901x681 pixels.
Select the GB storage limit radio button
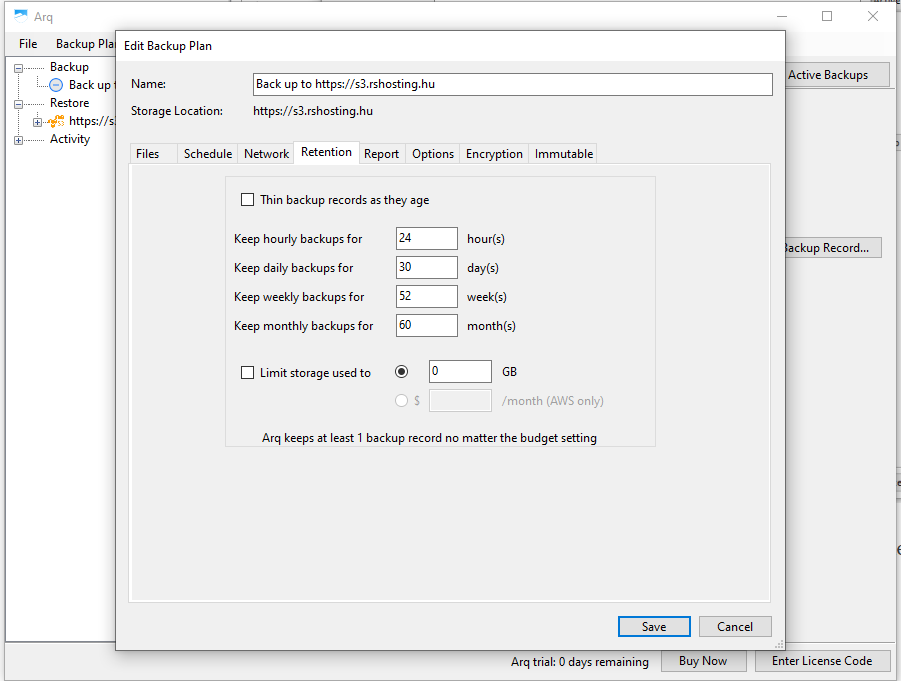[x=402, y=372]
